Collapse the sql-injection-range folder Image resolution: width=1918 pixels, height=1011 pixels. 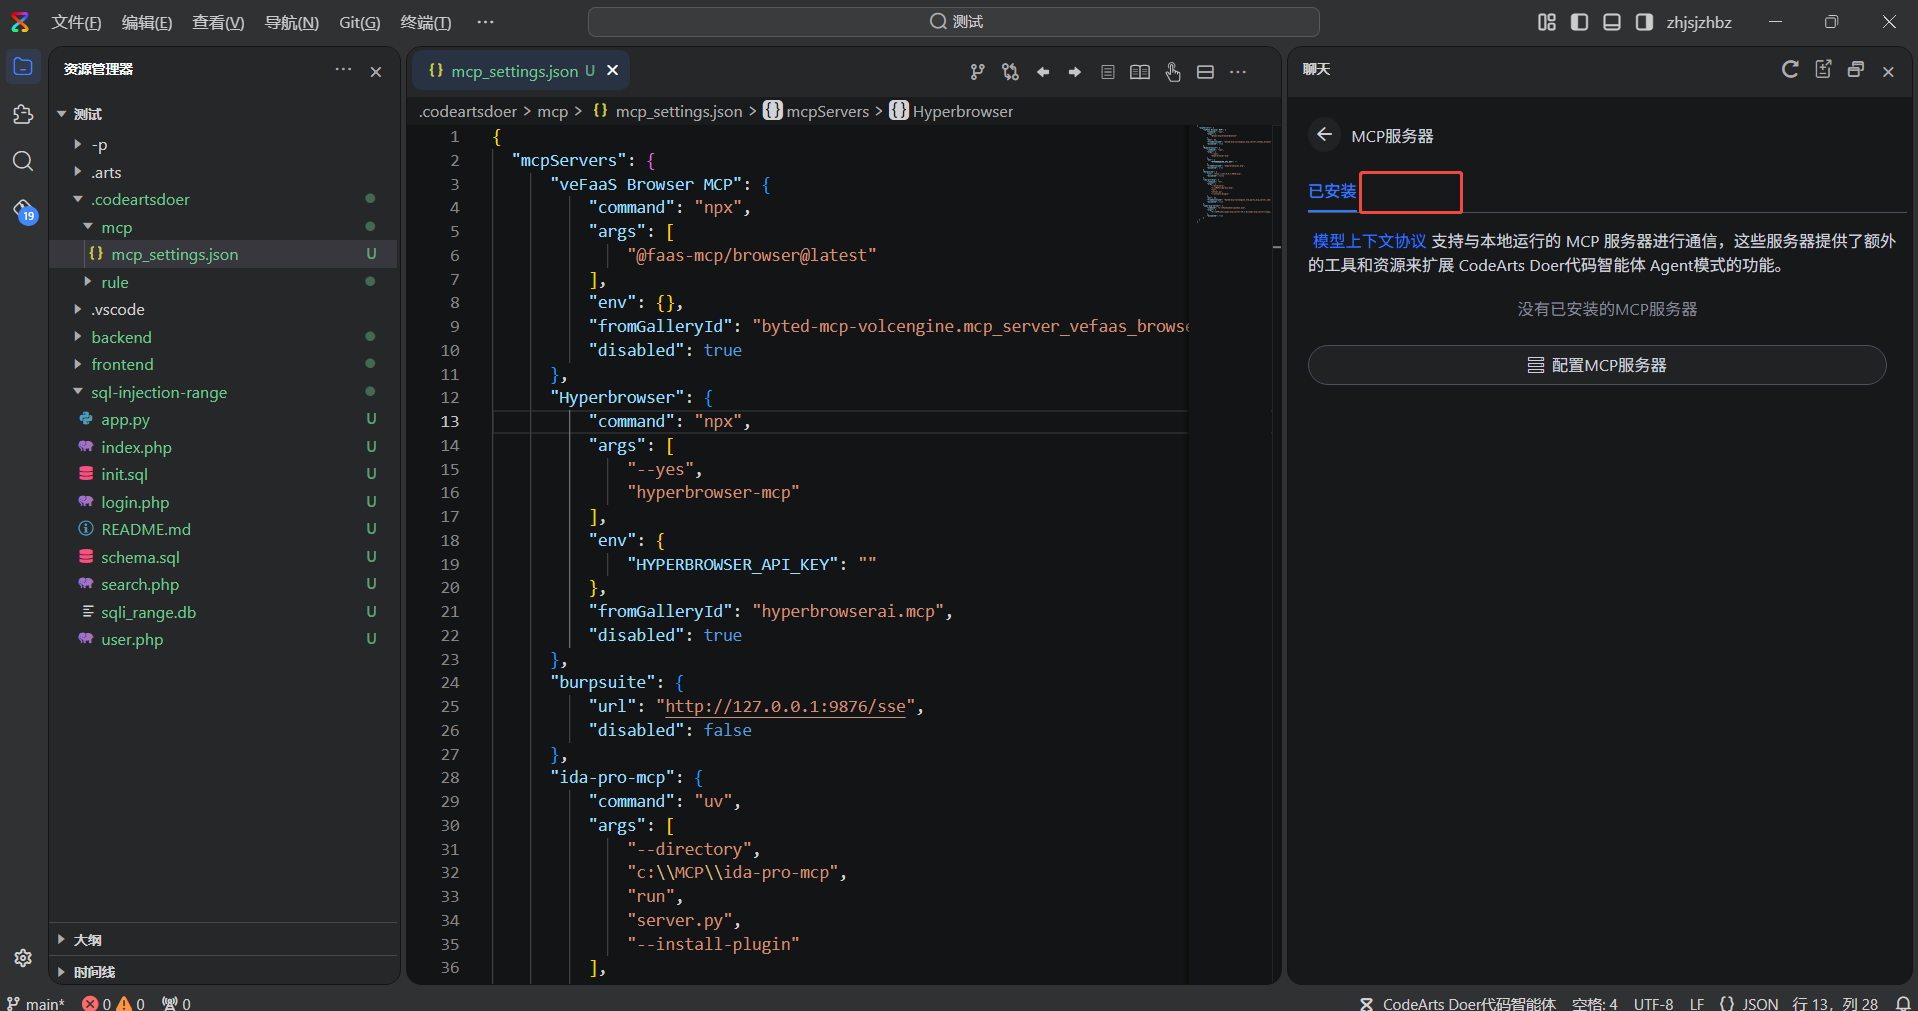coord(158,392)
